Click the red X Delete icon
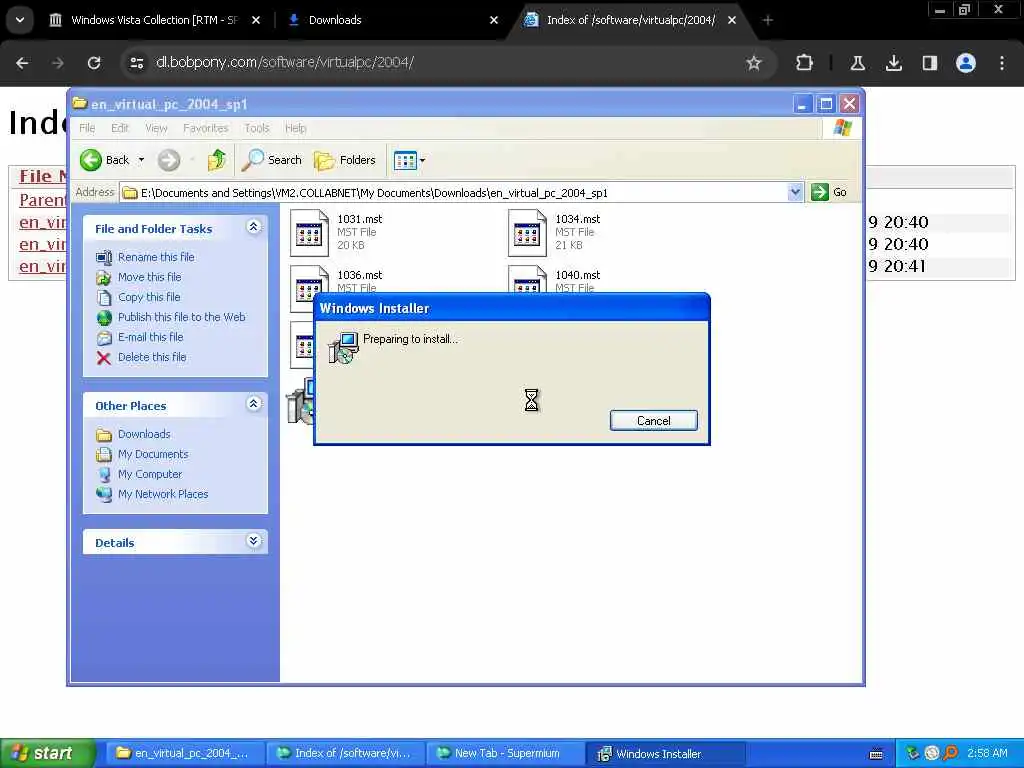The width and height of the screenshot is (1024, 768). click(103, 358)
